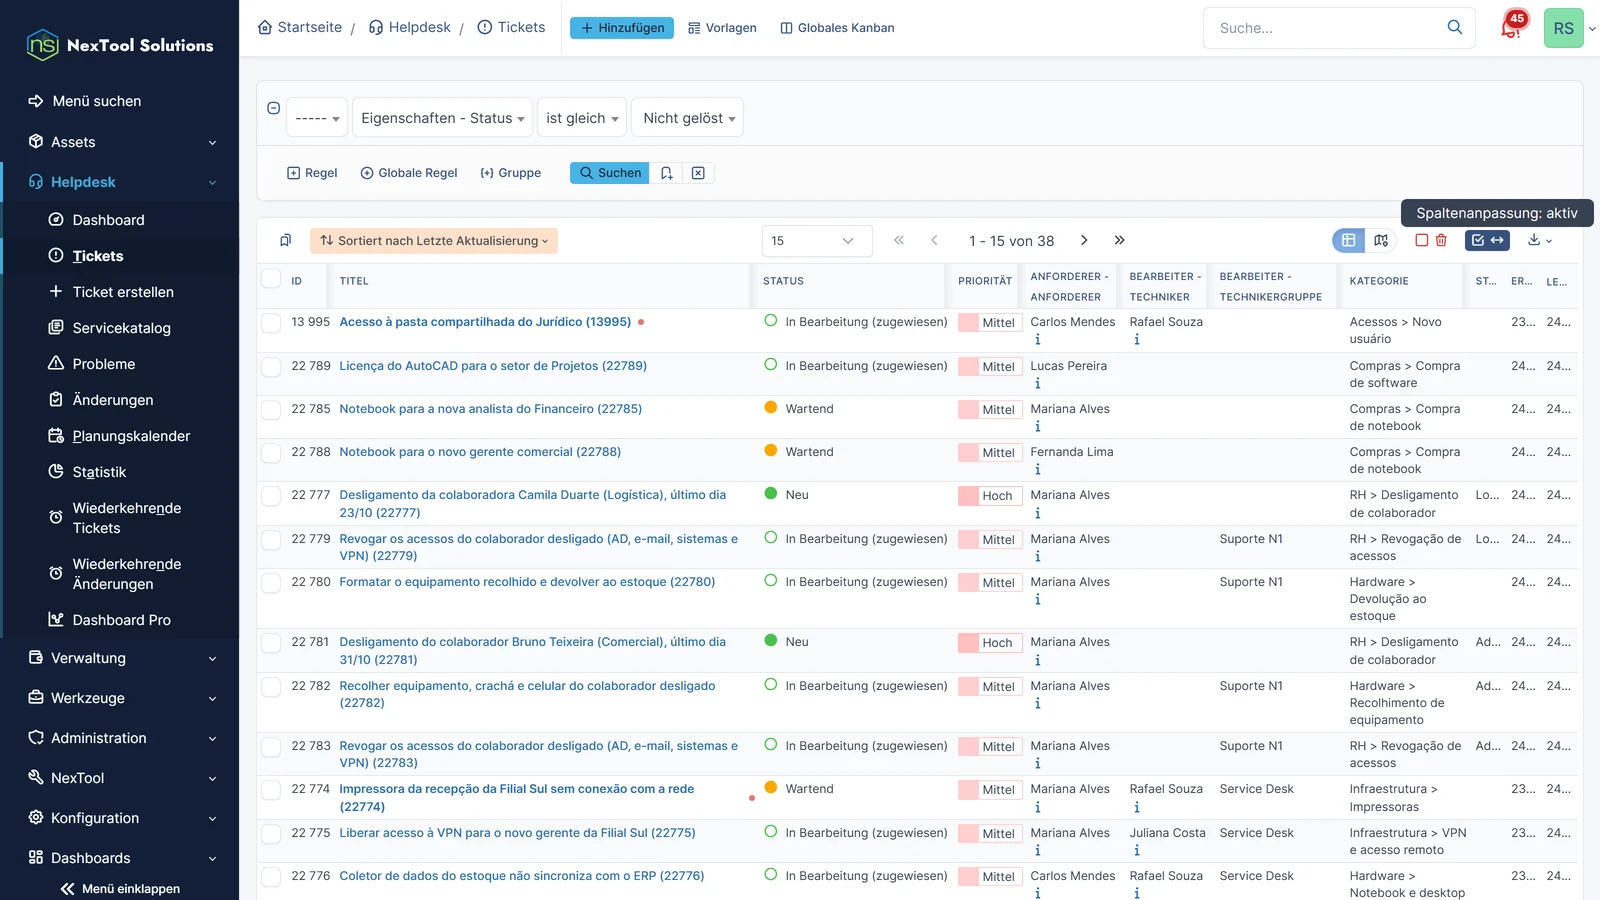
Task: Expand the Verwaltung sidebar section
Action: pos(120,658)
